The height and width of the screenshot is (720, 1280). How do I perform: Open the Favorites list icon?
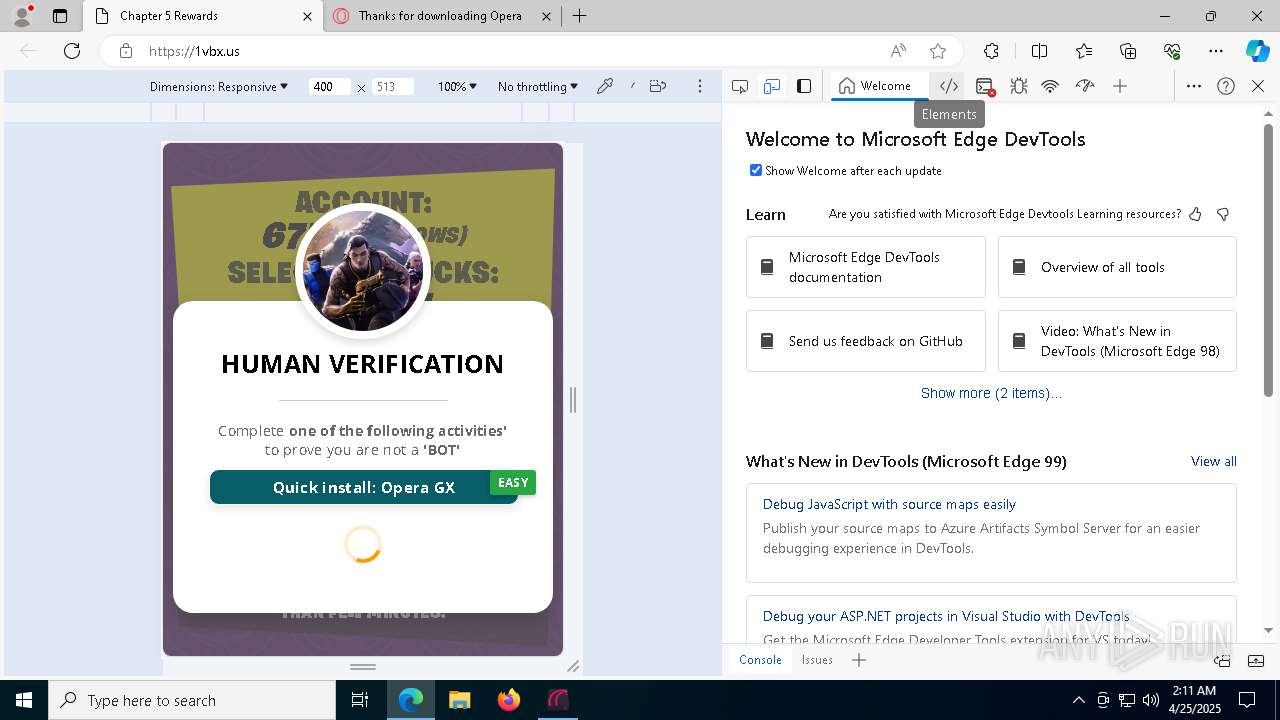pos(1084,51)
